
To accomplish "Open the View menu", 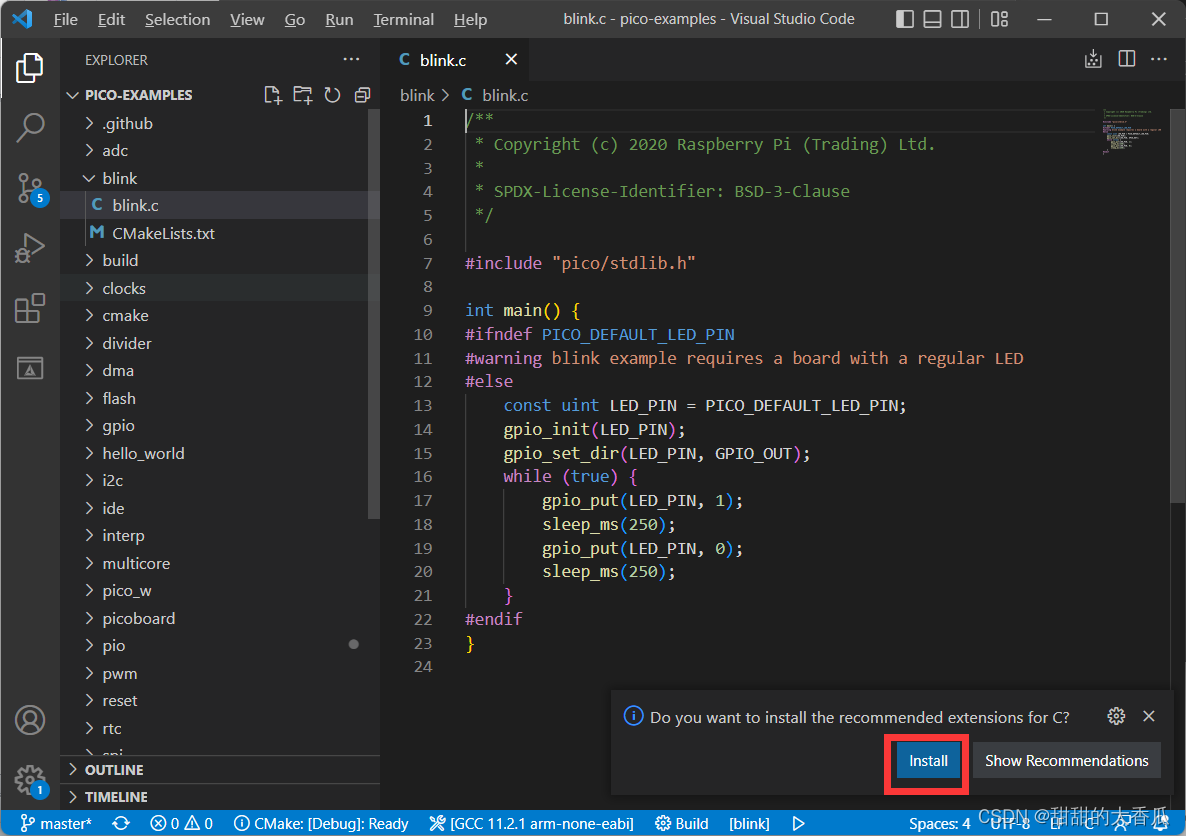I will [x=247, y=20].
